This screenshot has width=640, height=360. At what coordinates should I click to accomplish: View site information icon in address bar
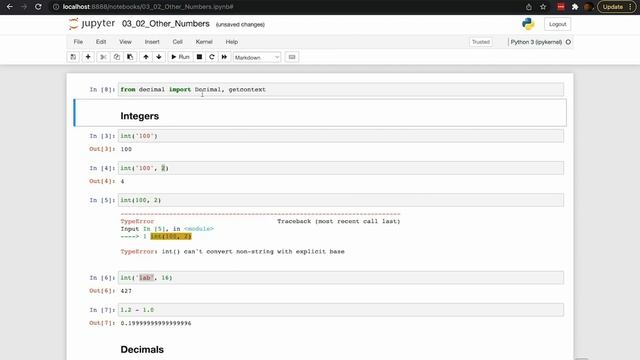pos(56,7)
